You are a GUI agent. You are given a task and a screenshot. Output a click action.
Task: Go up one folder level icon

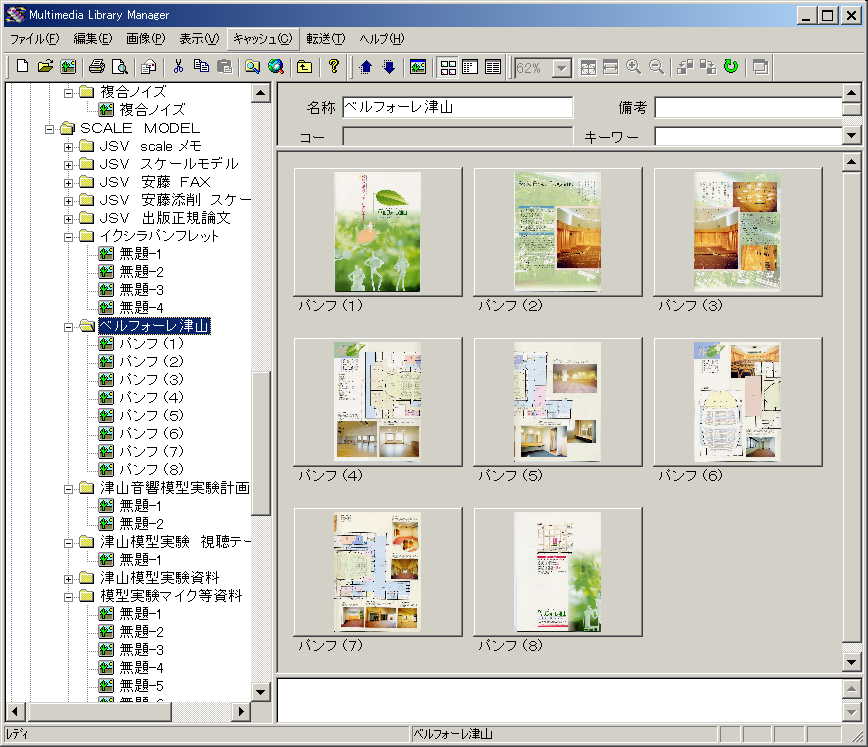(304, 67)
